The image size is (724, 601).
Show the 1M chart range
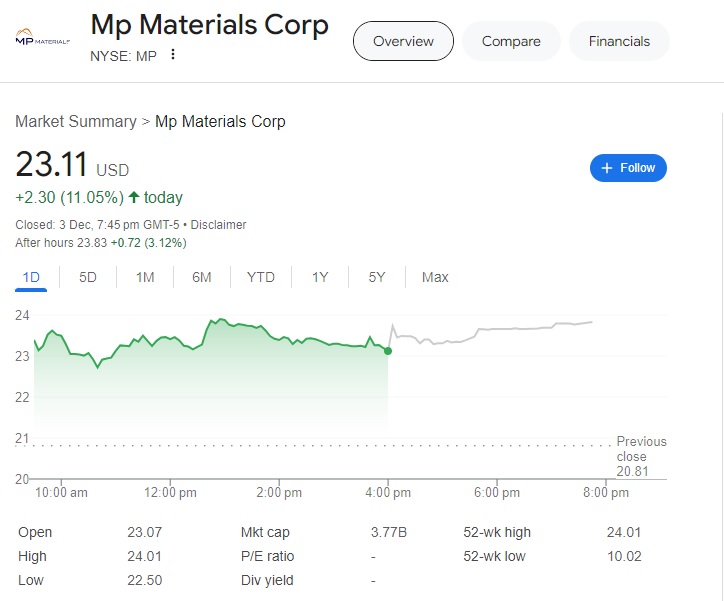[145, 277]
